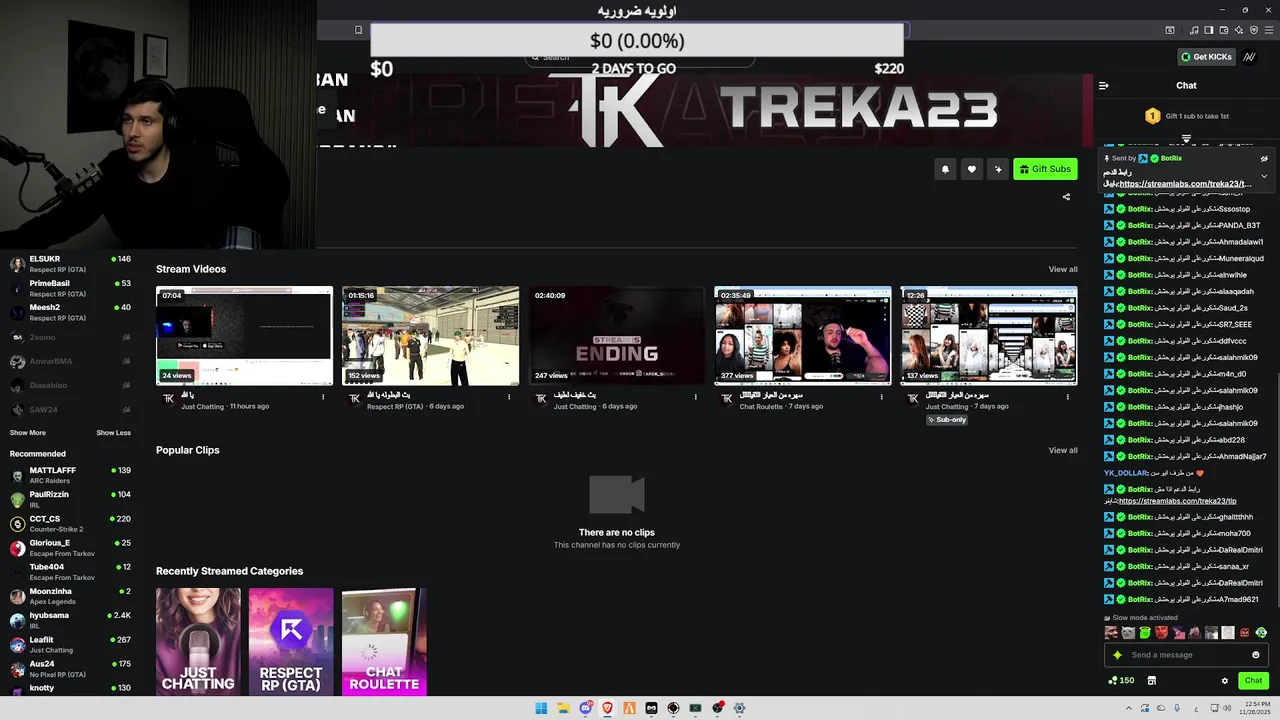Viewport: 1280px width, 720px height.
Task: Open Windows Start menu
Action: pyautogui.click(x=541, y=708)
